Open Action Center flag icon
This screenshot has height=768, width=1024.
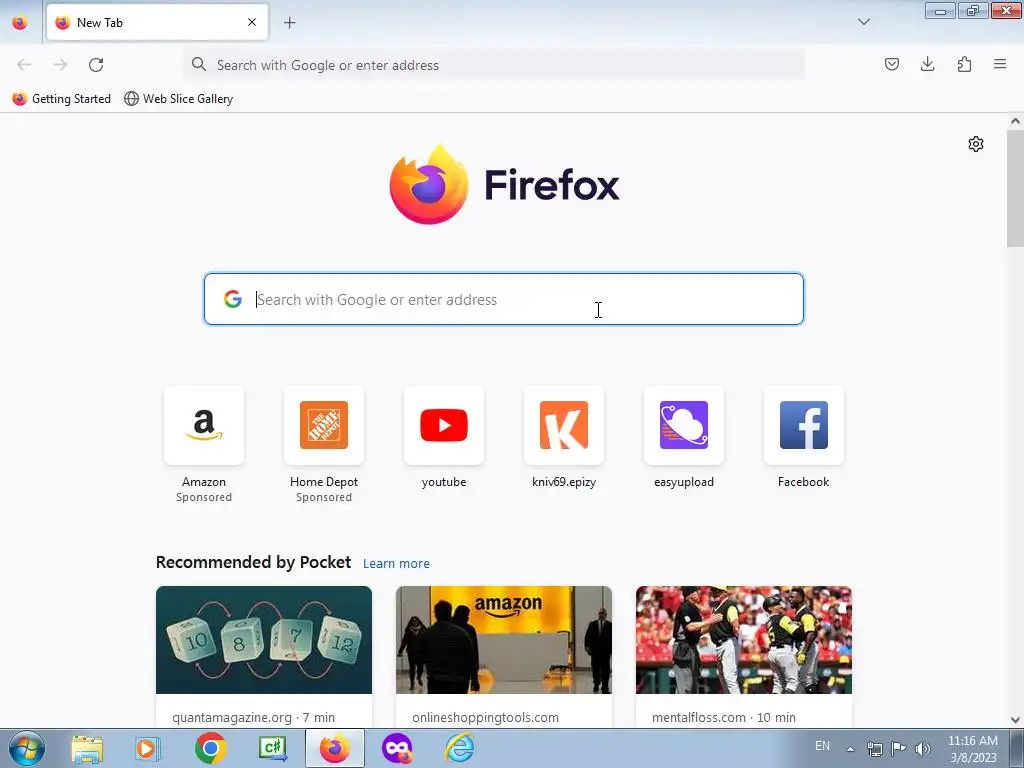[x=899, y=749]
